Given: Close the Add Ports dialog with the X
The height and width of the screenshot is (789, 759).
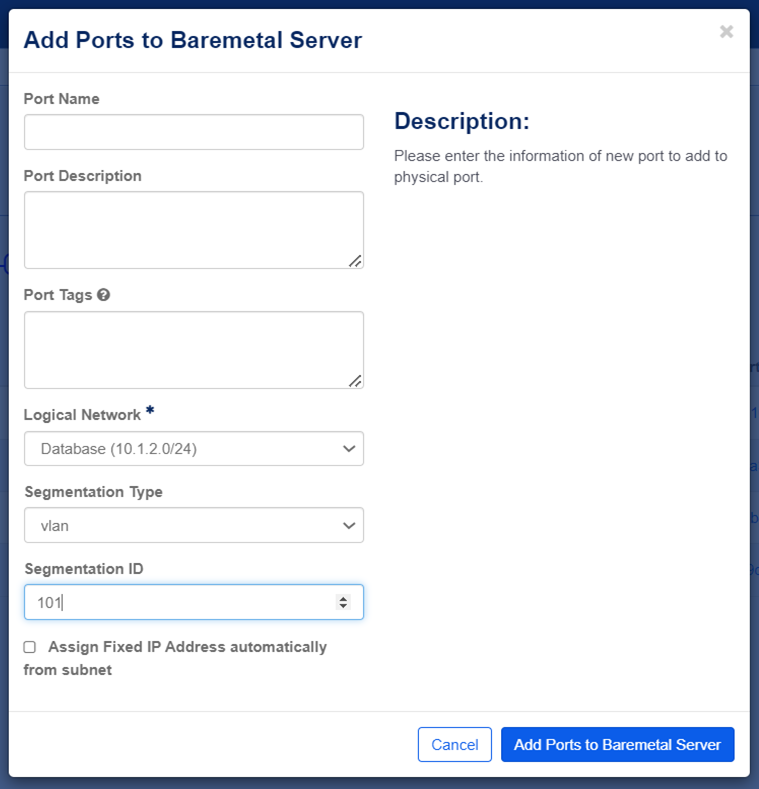Looking at the screenshot, I should tap(726, 32).
